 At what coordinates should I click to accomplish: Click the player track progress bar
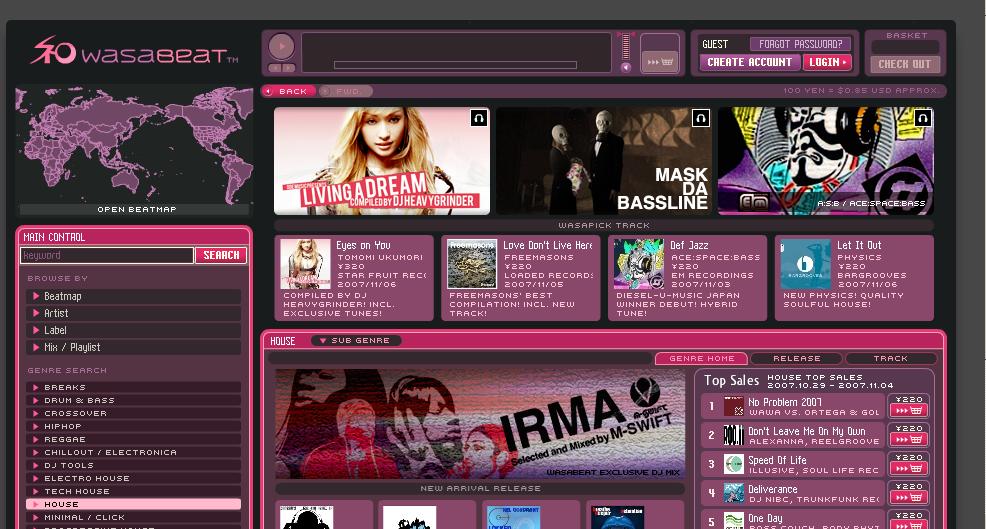pyautogui.click(x=455, y=65)
